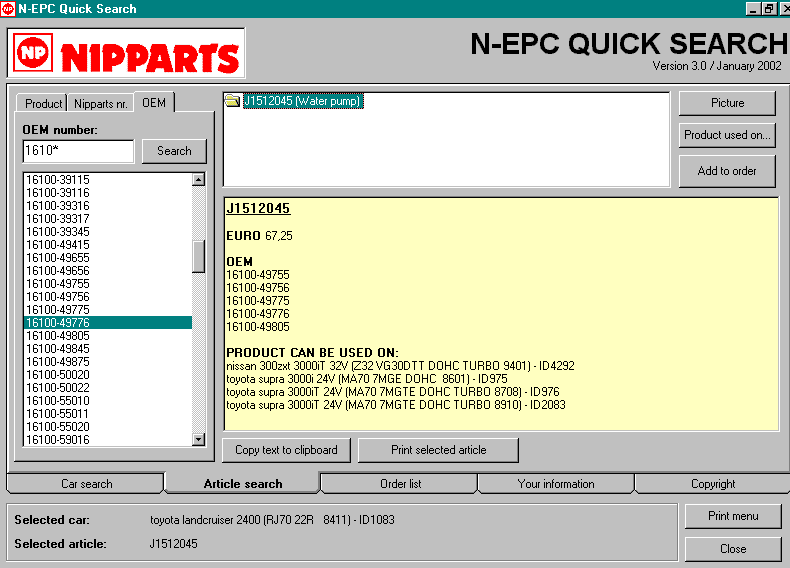Click the Search button
This screenshot has width=790, height=568.
click(174, 151)
